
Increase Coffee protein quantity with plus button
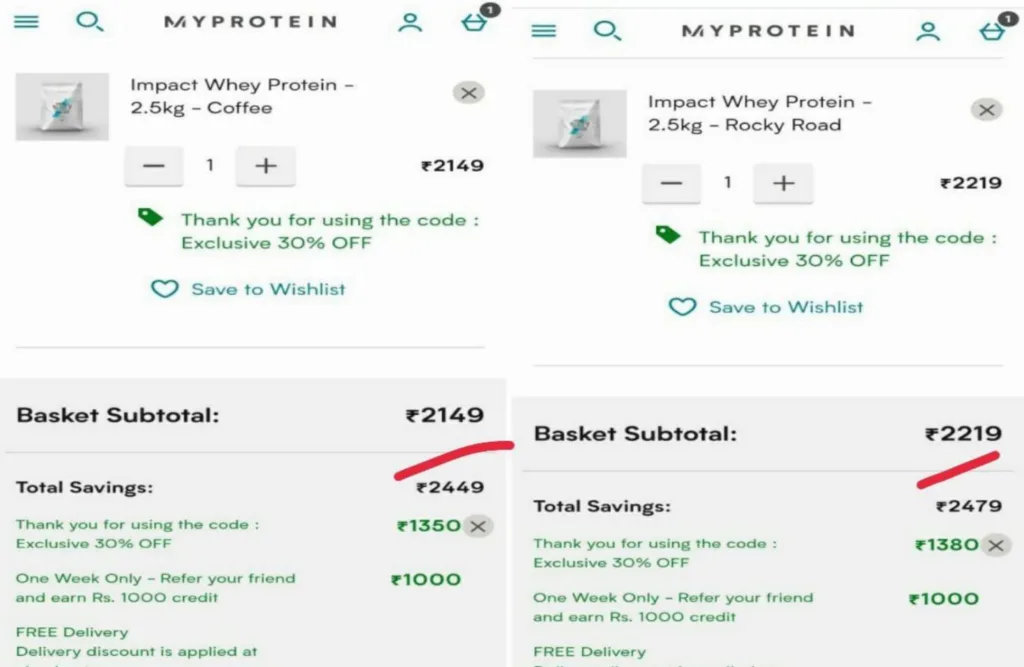coord(265,166)
